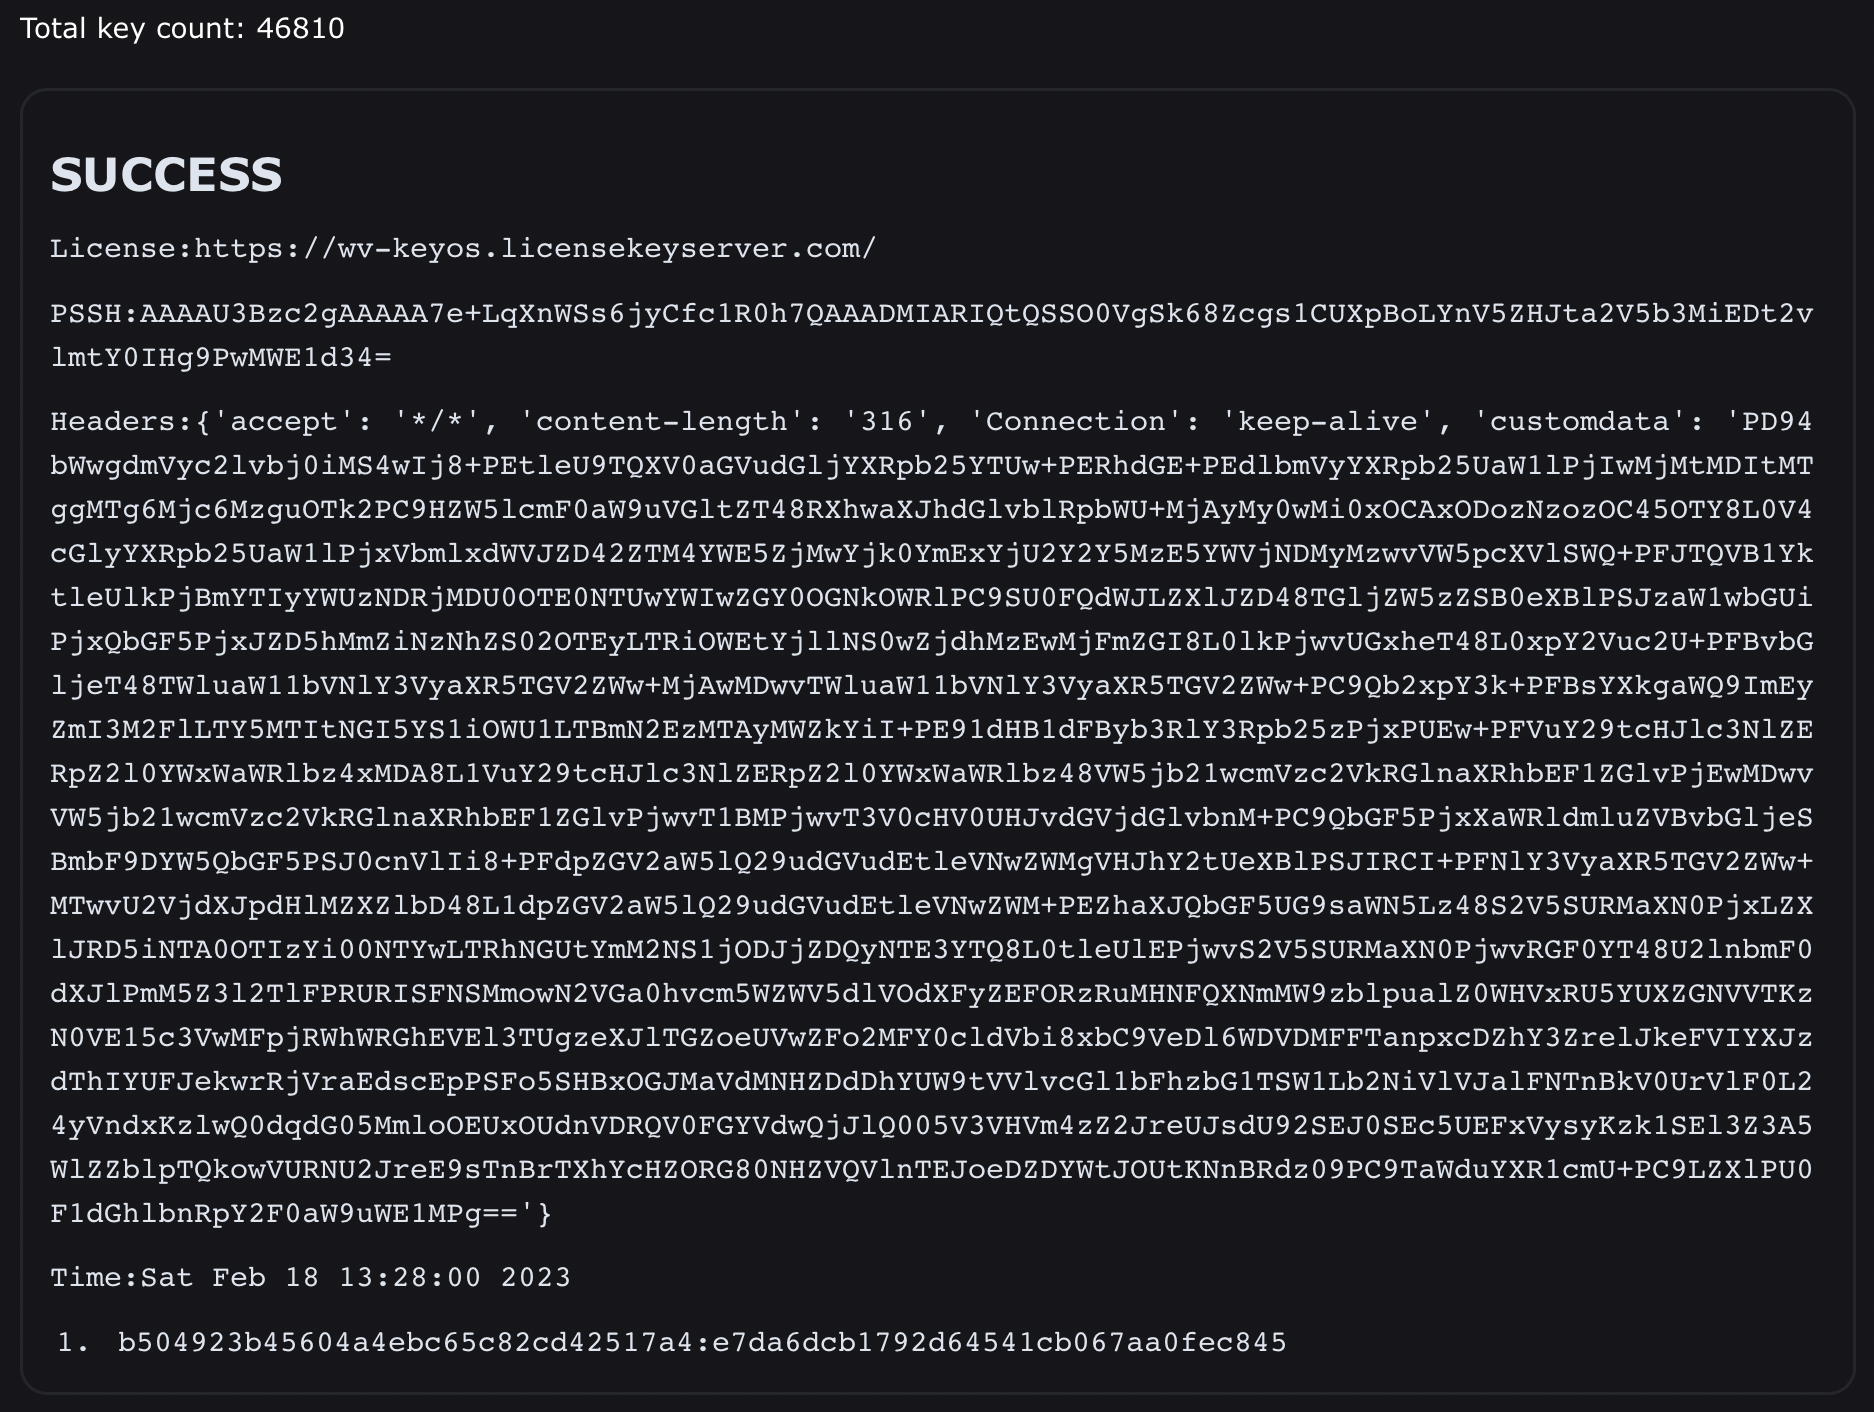Click the SUCCESS heading
Viewport: 1874px width, 1412px height.
click(x=166, y=175)
